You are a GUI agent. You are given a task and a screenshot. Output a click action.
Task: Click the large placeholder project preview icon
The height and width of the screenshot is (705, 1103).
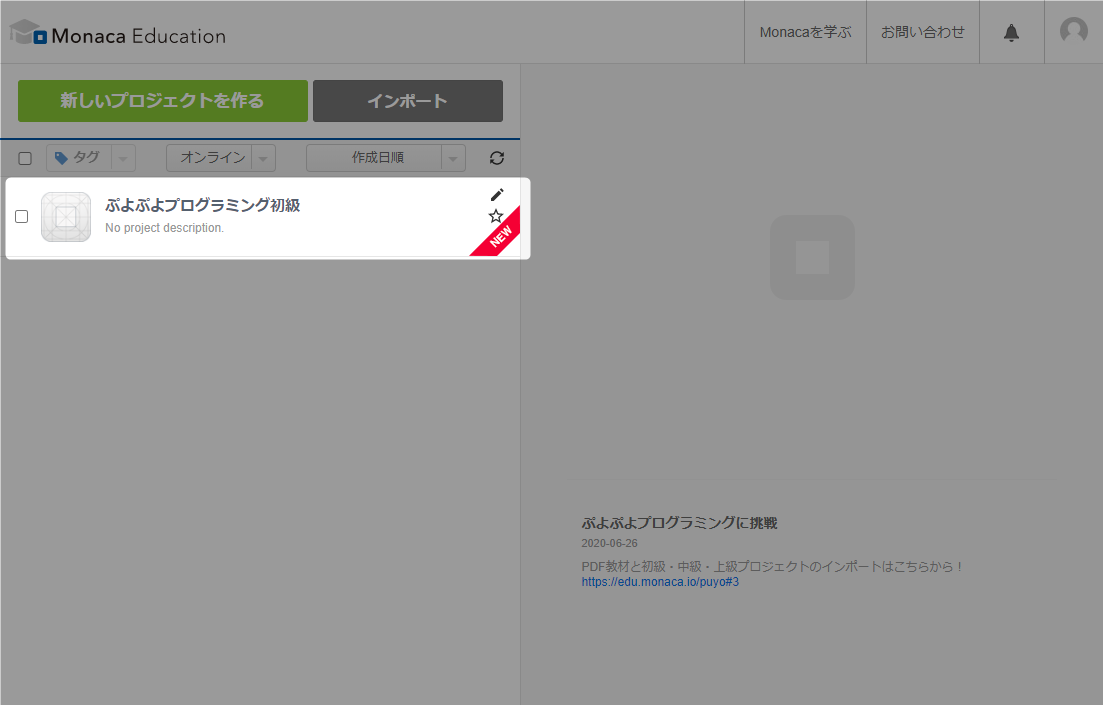[x=812, y=258]
